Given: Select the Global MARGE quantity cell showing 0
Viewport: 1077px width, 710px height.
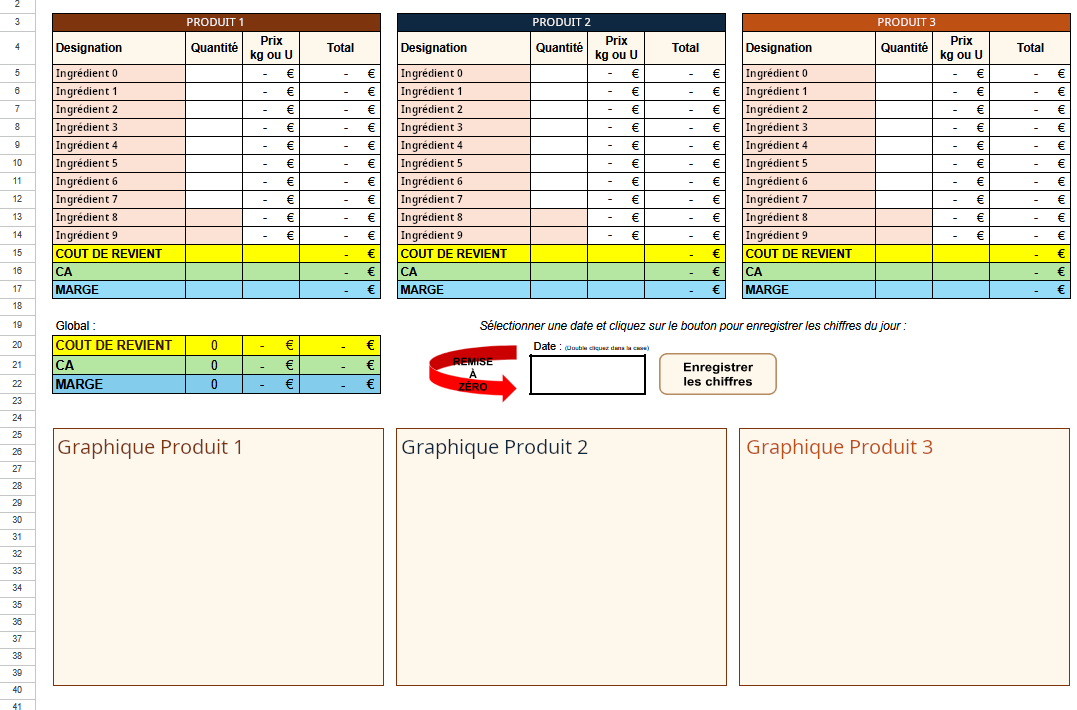Looking at the screenshot, I should 214,384.
